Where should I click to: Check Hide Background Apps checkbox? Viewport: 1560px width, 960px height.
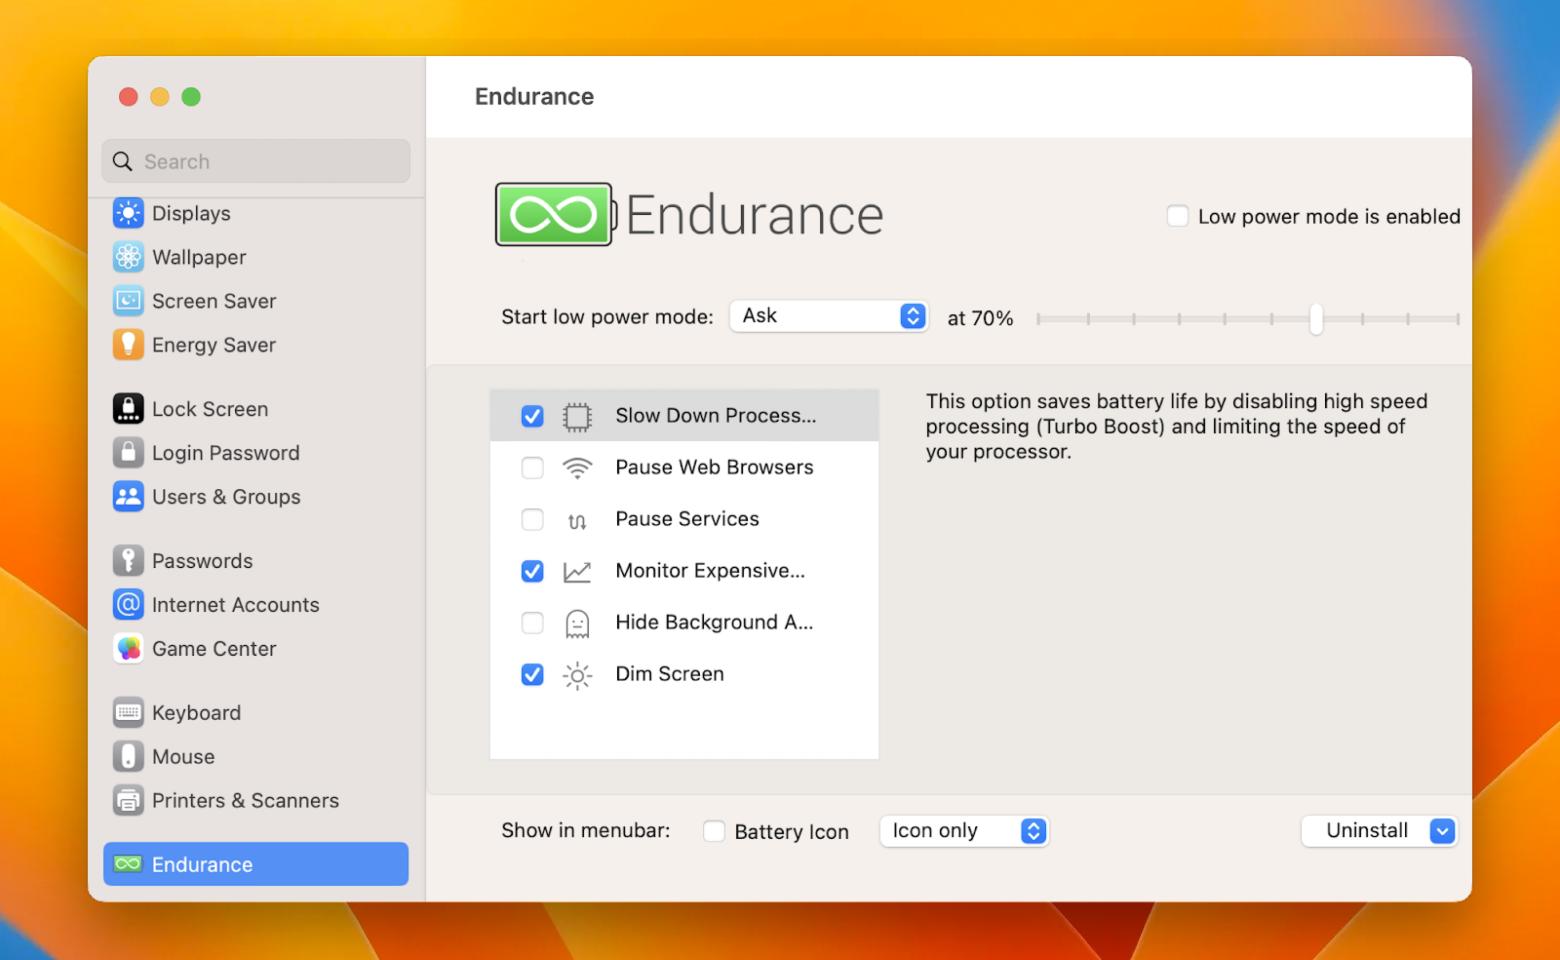pyautogui.click(x=533, y=623)
